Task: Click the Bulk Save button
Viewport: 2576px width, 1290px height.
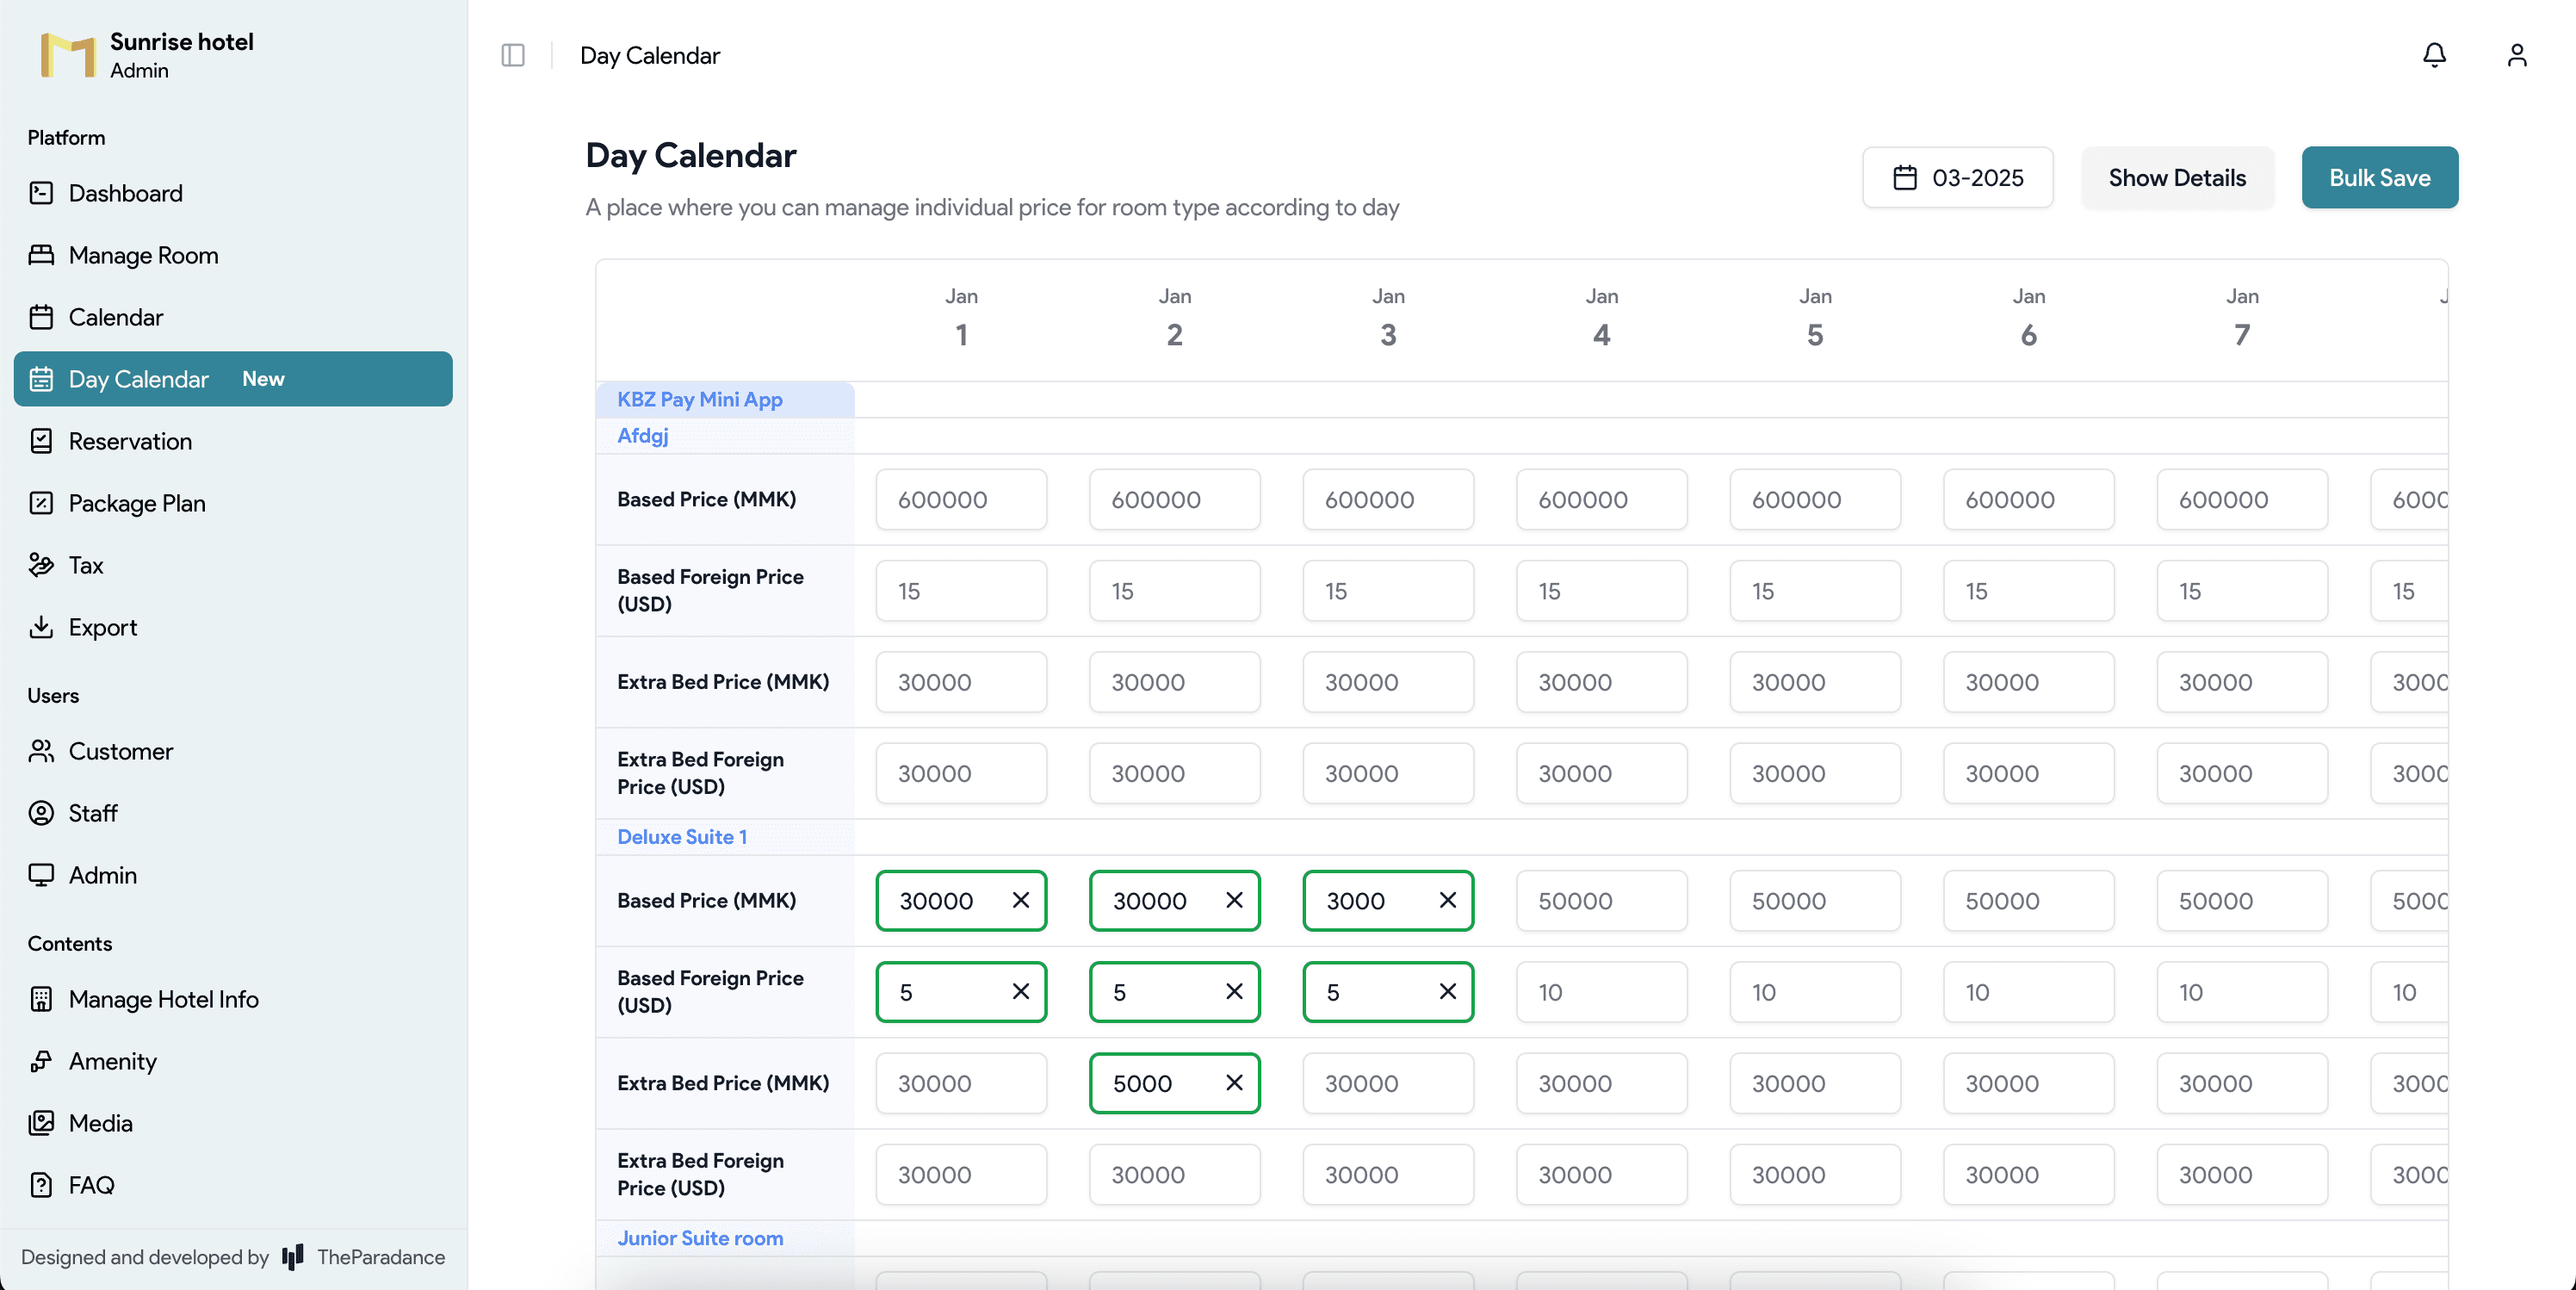Action: click(2379, 177)
